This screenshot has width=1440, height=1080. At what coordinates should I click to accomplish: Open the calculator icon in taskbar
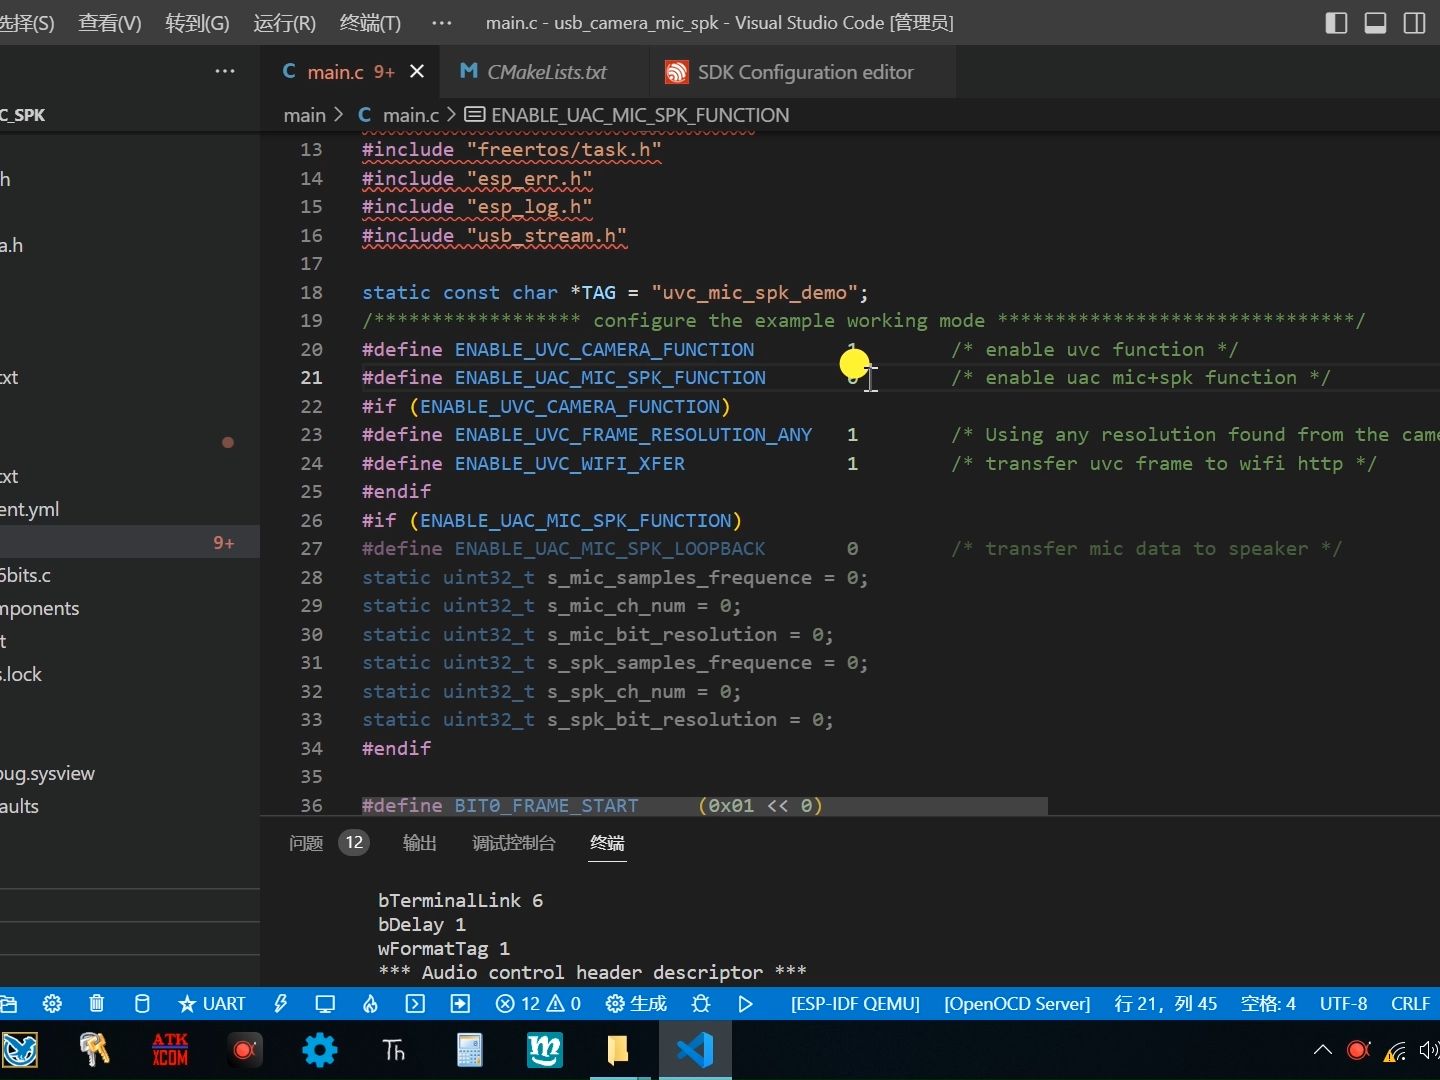coord(469,1050)
